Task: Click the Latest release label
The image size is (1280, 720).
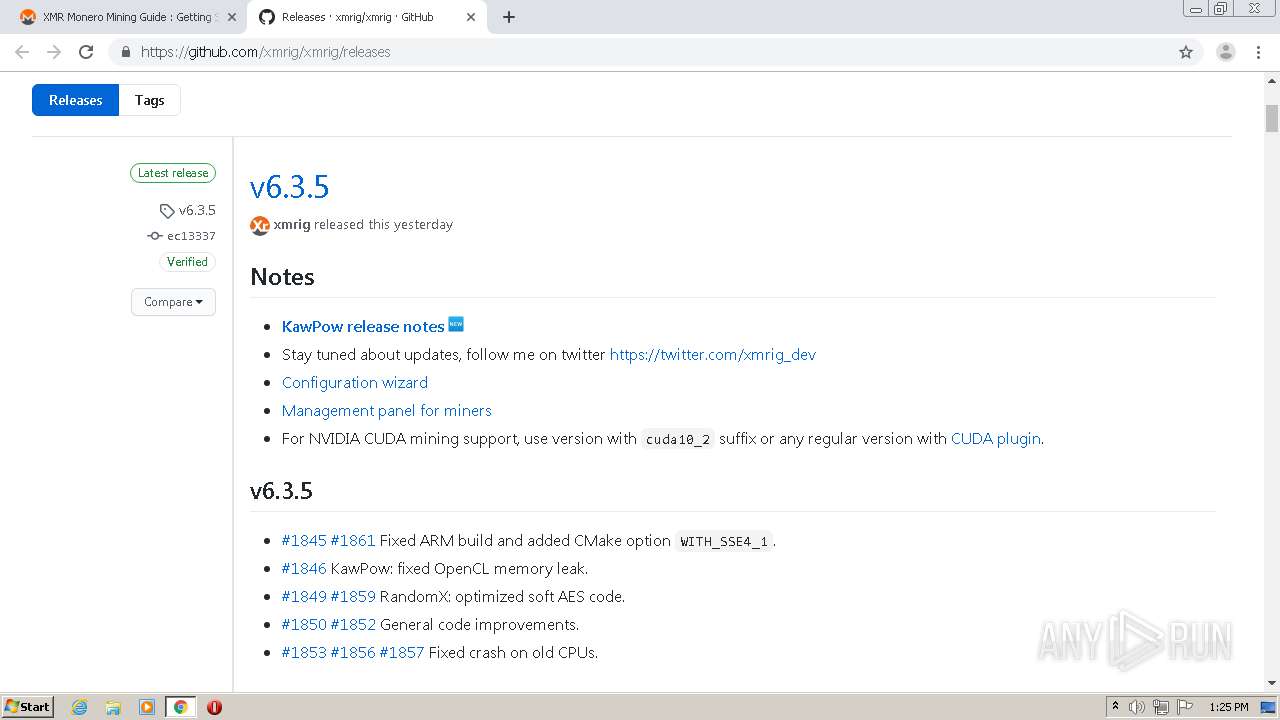Action: pos(173,173)
